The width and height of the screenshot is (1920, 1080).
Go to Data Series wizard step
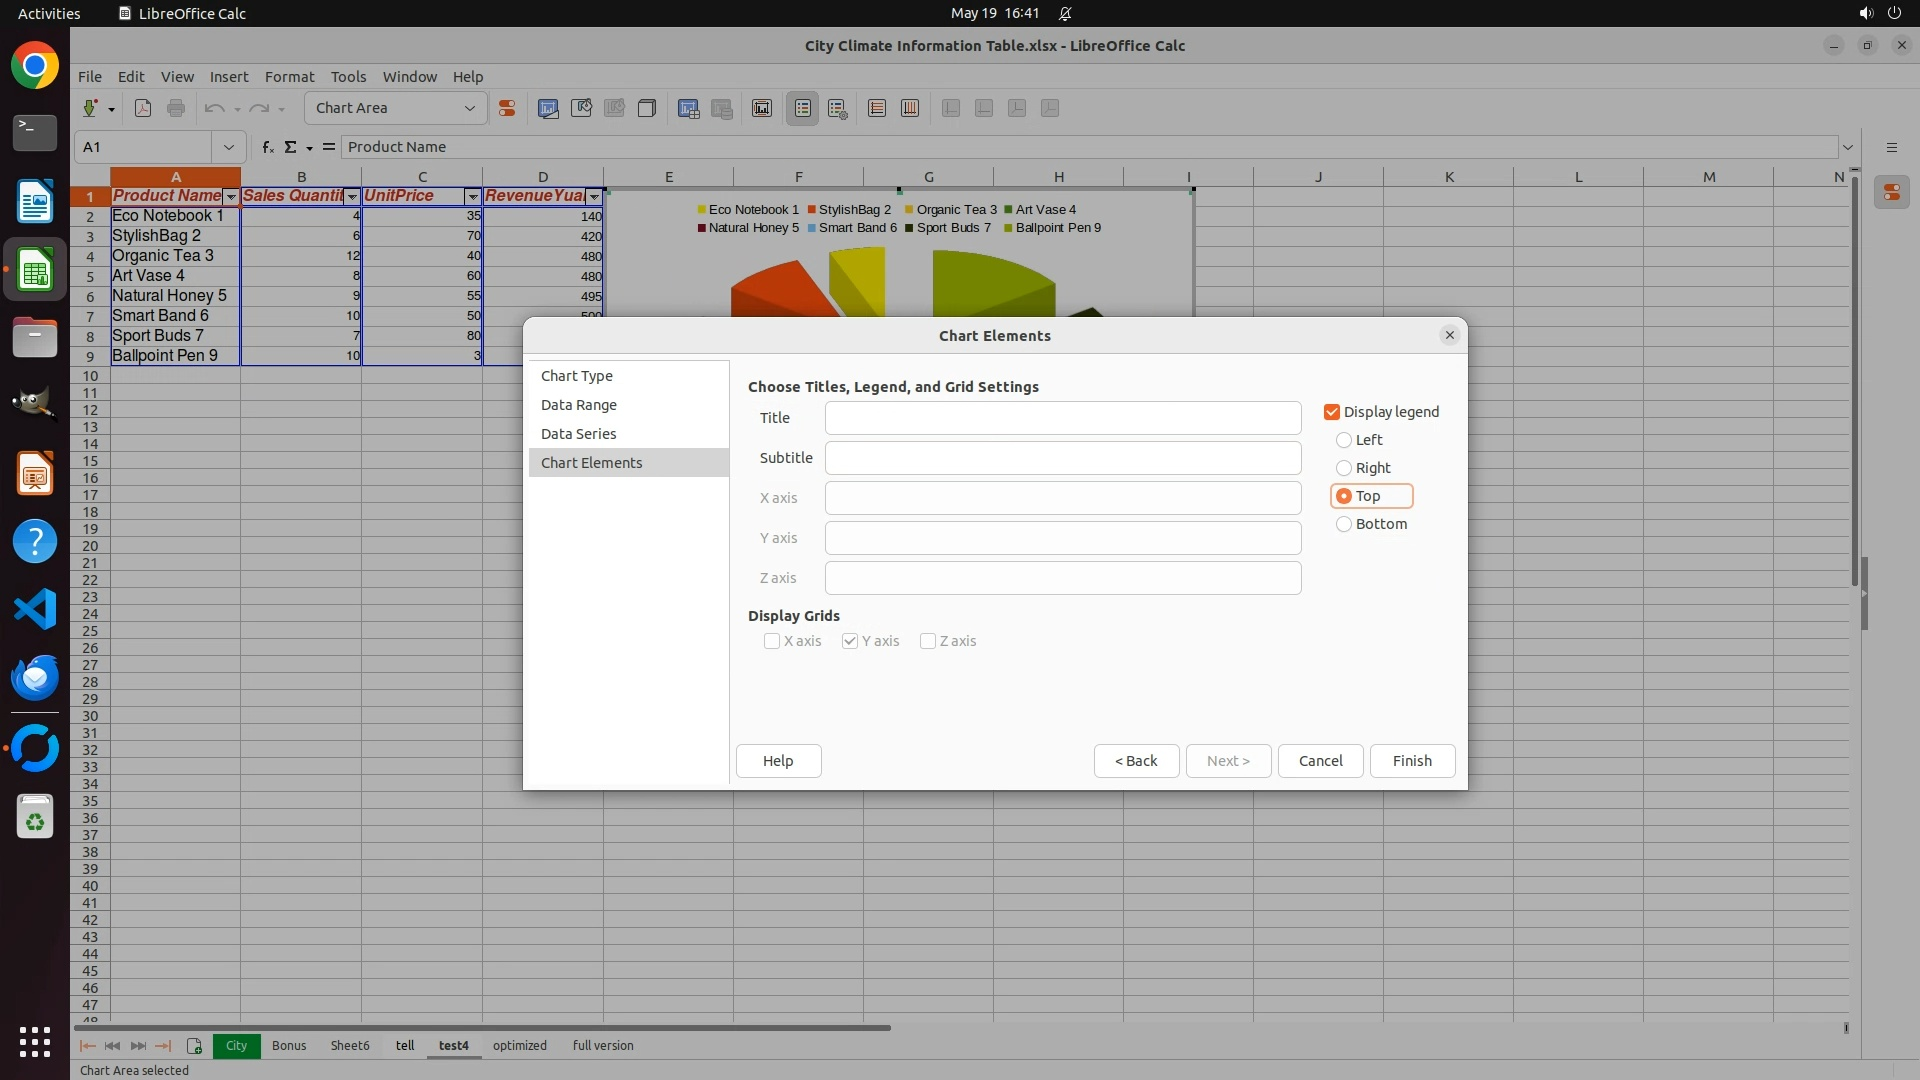[578, 434]
